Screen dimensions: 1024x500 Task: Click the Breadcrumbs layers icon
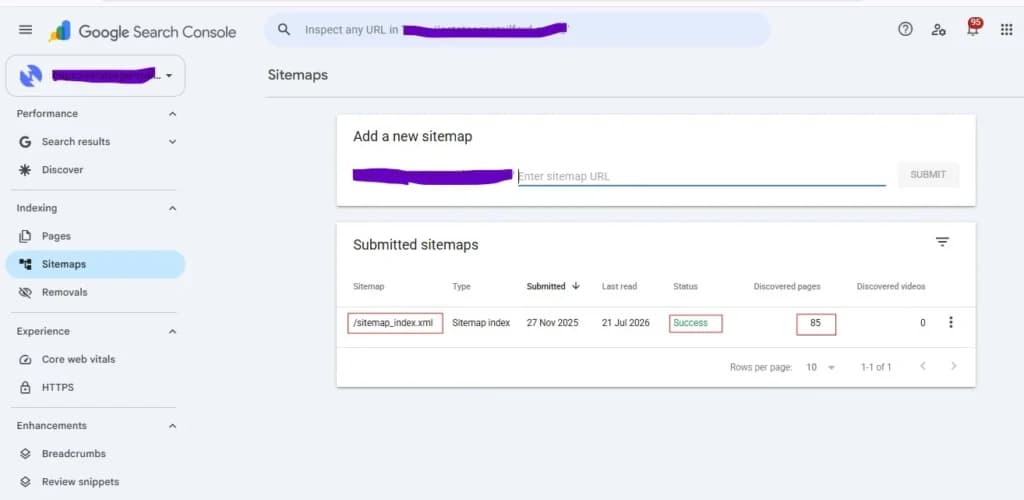(25, 454)
